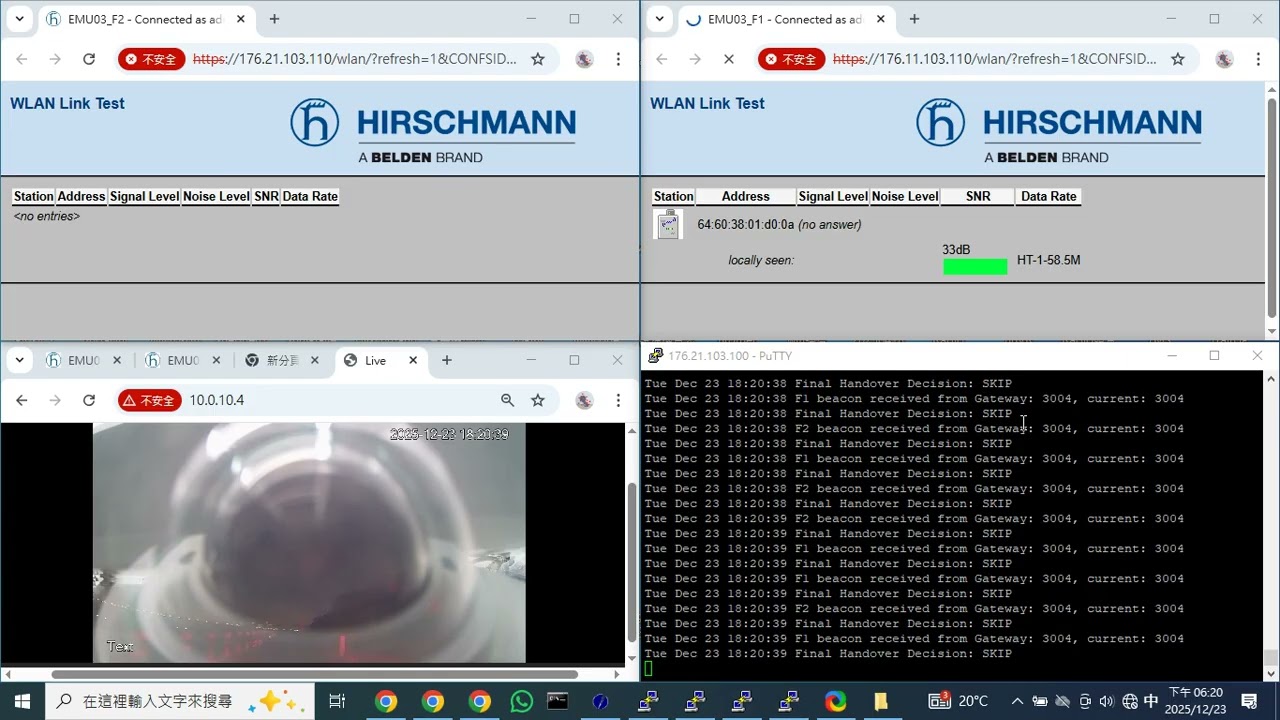The height and width of the screenshot is (720, 1280).
Task: Open Command Prompt from the taskbar
Action: [x=557, y=701]
